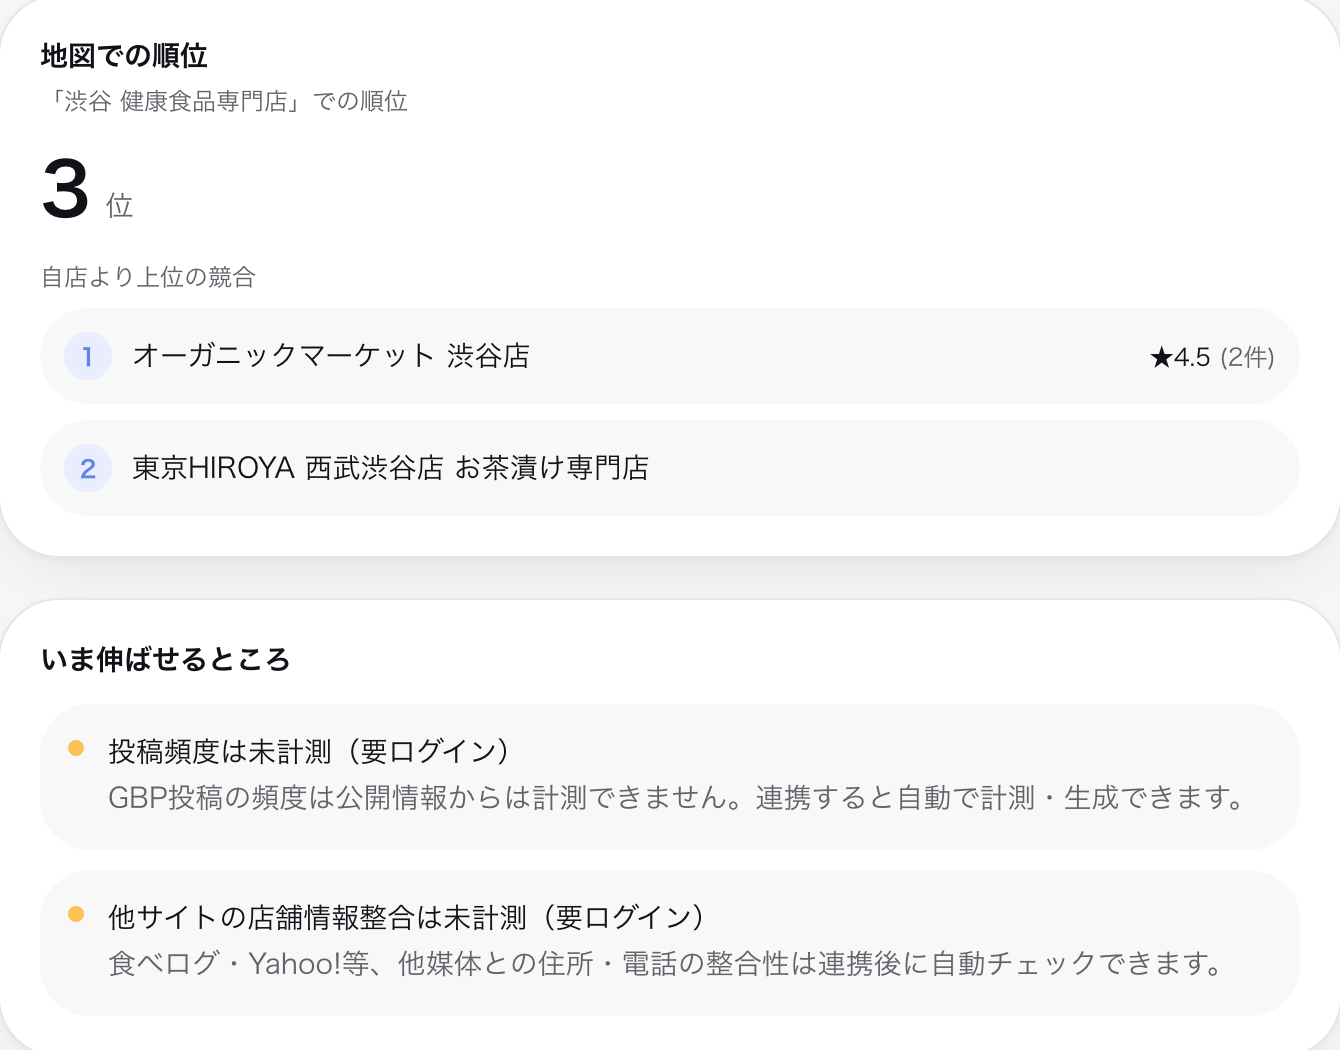The width and height of the screenshot is (1340, 1050).
Task: Click the orange dot beside 投稿頻度は未計測
Action: tap(76, 748)
